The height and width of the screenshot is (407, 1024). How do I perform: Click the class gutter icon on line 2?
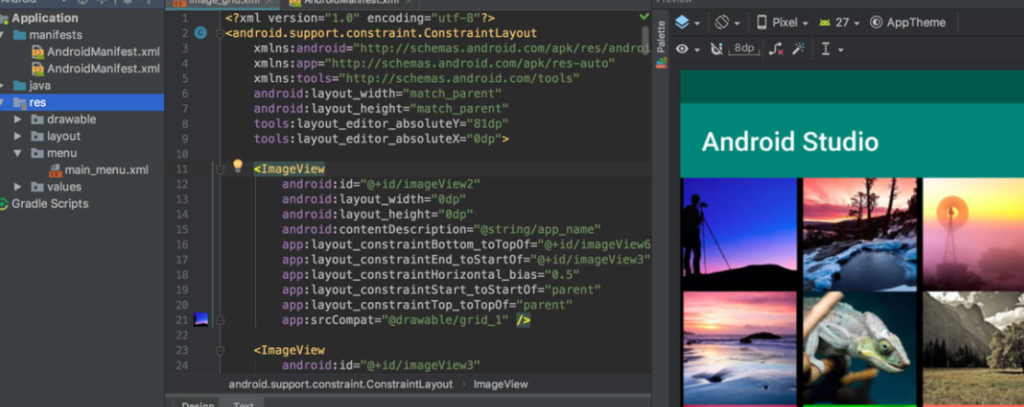201,33
